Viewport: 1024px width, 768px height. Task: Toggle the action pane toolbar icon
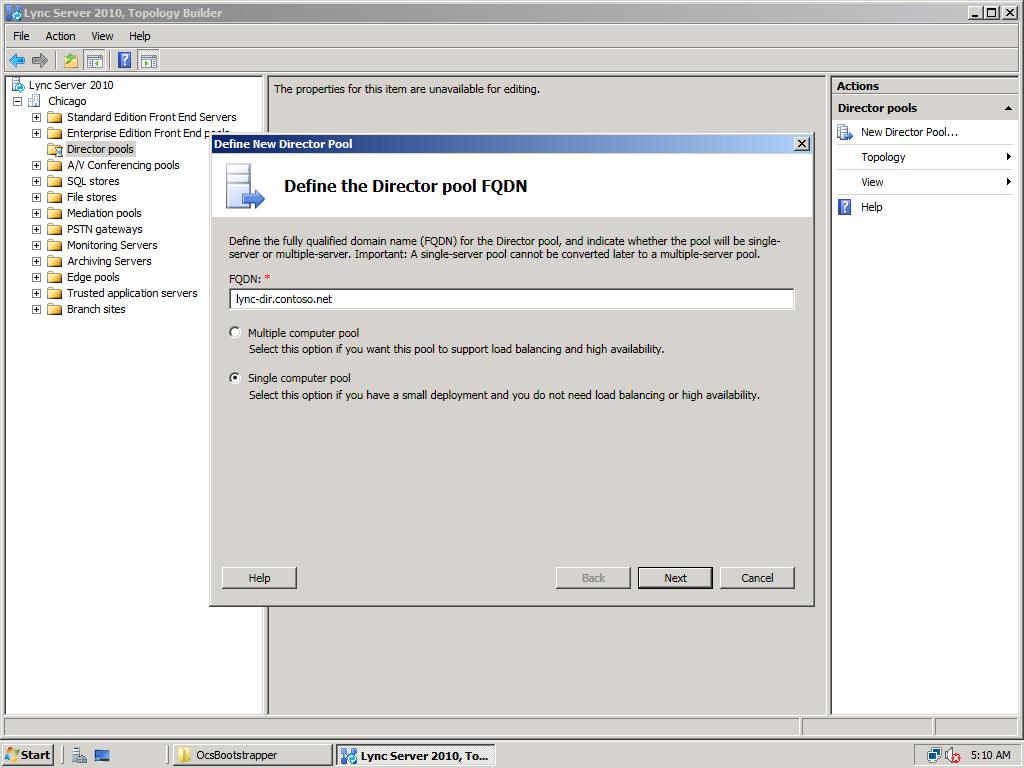[x=148, y=60]
